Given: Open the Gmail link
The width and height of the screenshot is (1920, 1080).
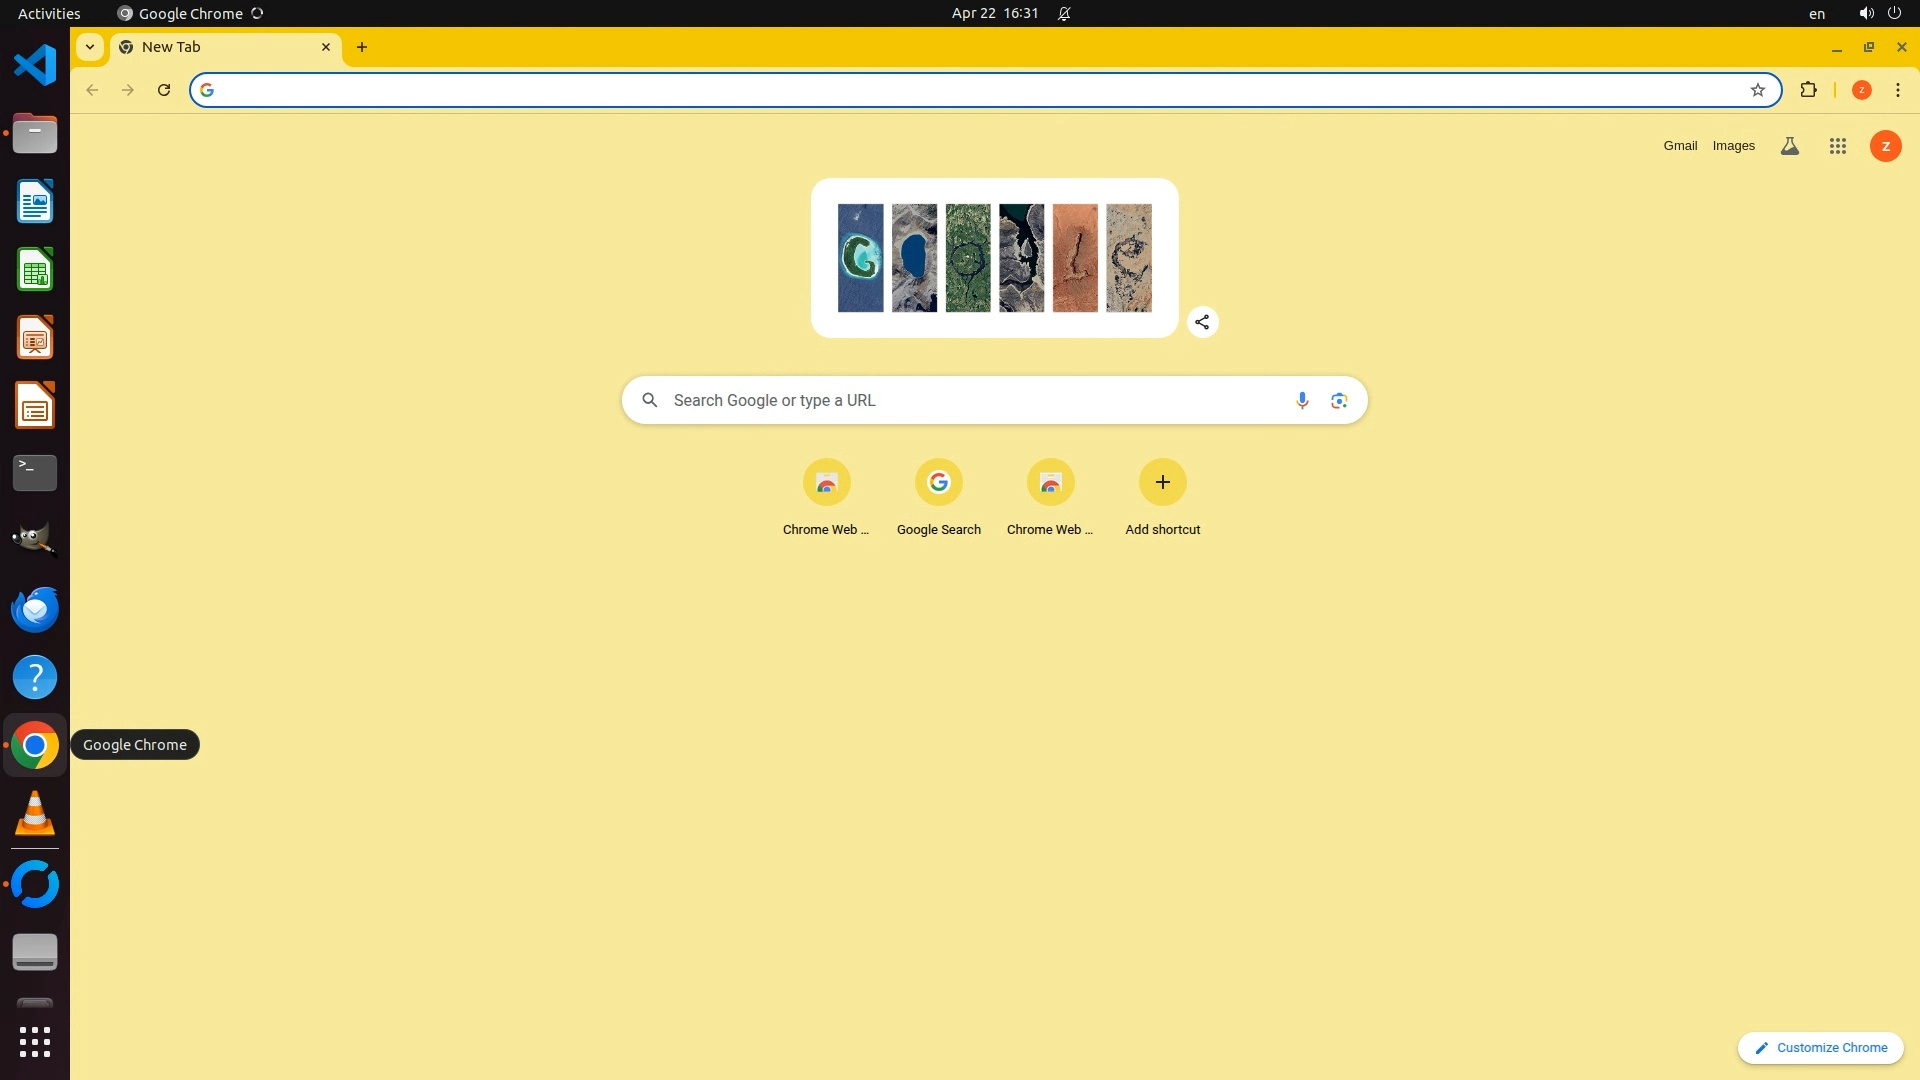Looking at the screenshot, I should coord(1680,146).
